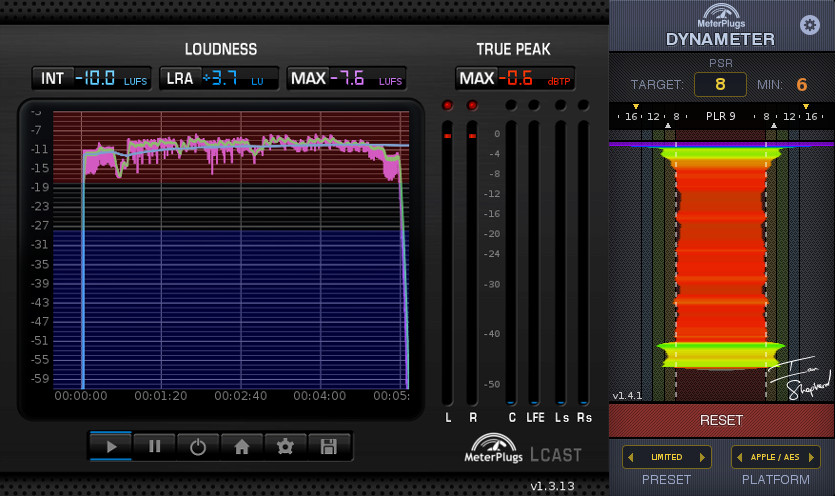Select next preset with LIMITED right arrow
The width and height of the screenshot is (836, 496).
click(702, 457)
